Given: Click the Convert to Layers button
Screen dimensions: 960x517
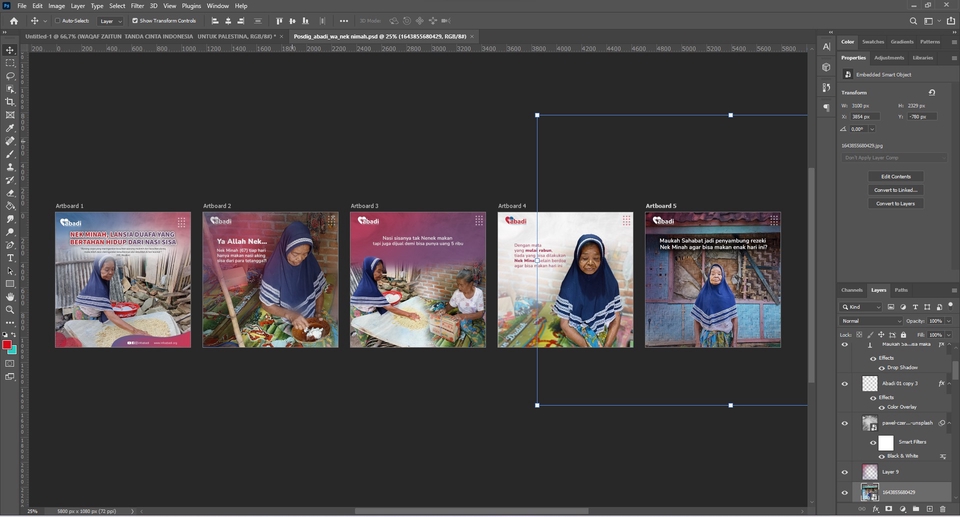Looking at the screenshot, I should coord(896,203).
